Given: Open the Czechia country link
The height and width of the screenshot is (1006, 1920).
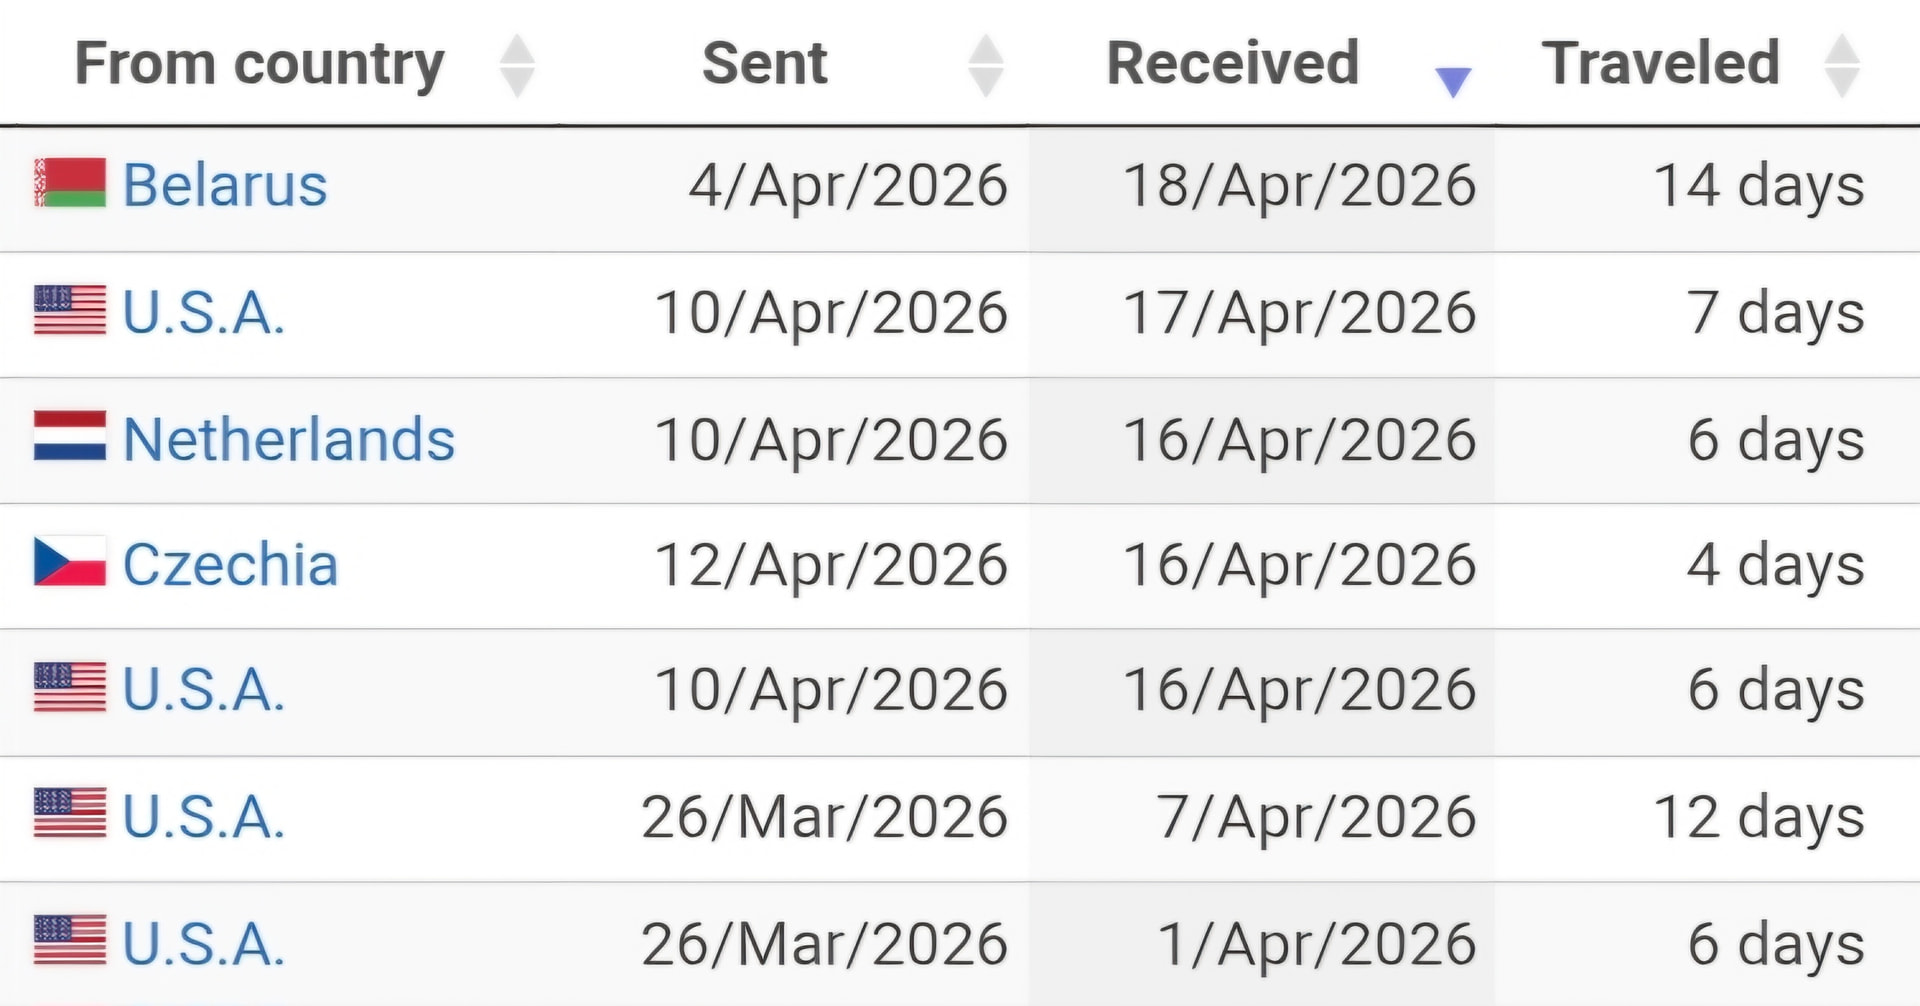Looking at the screenshot, I should [230, 565].
